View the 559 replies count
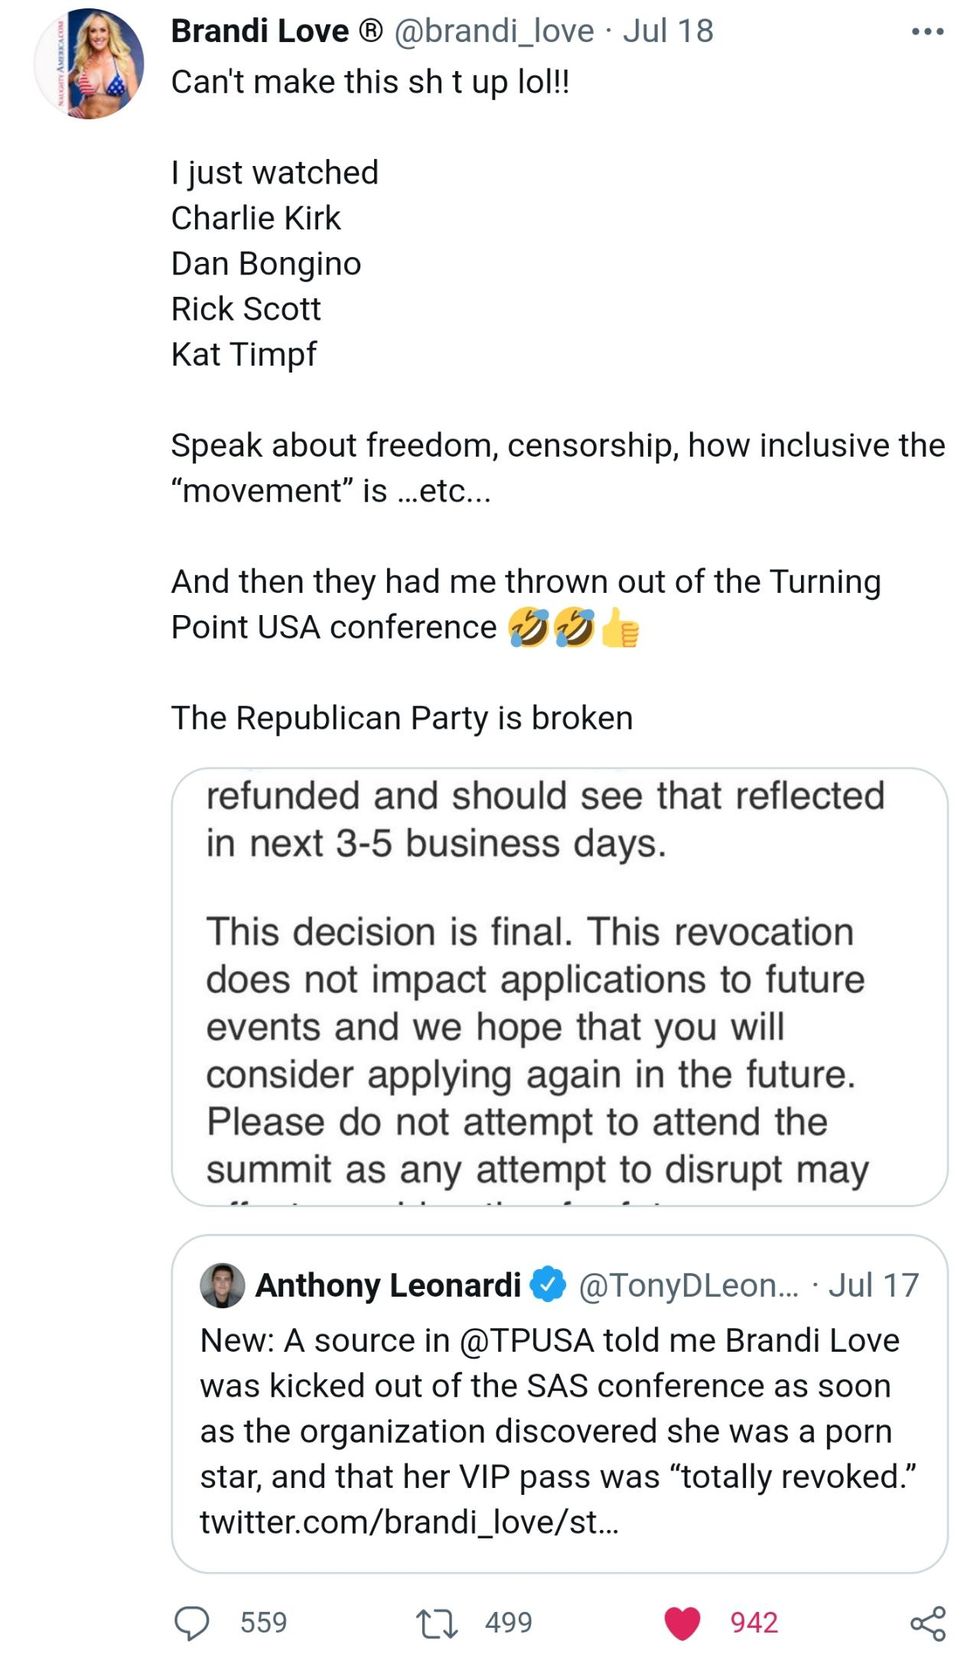Screen dimensions: 980x1673 tap(263, 1622)
